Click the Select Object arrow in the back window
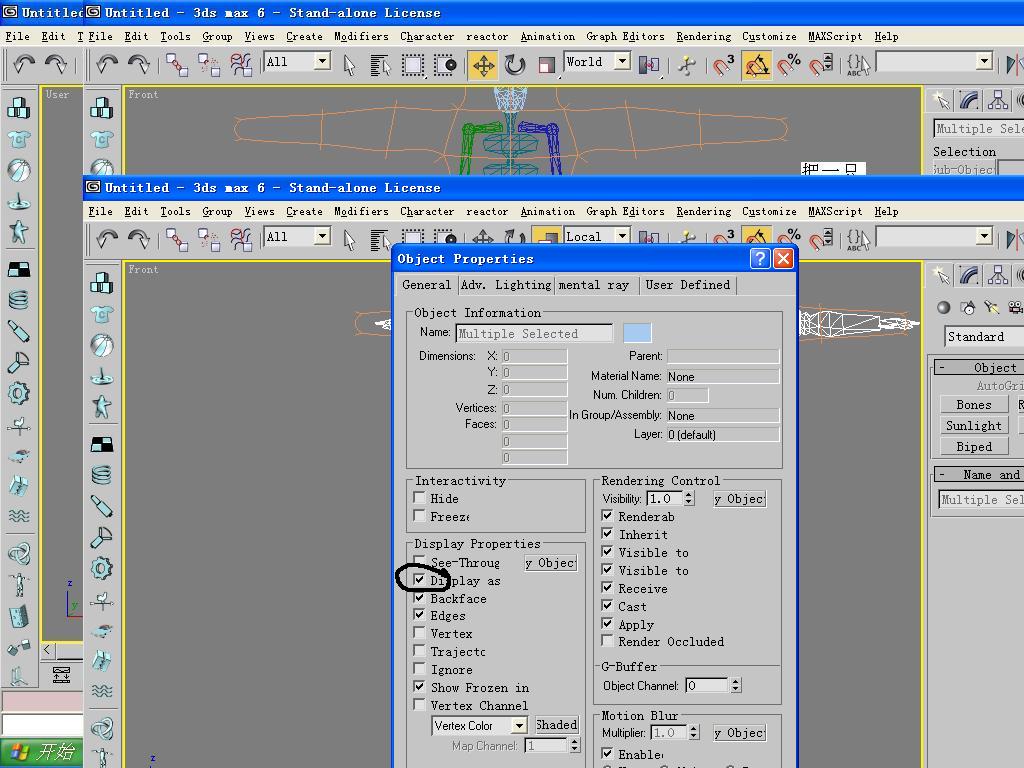The height and width of the screenshot is (768, 1024). coord(349,65)
